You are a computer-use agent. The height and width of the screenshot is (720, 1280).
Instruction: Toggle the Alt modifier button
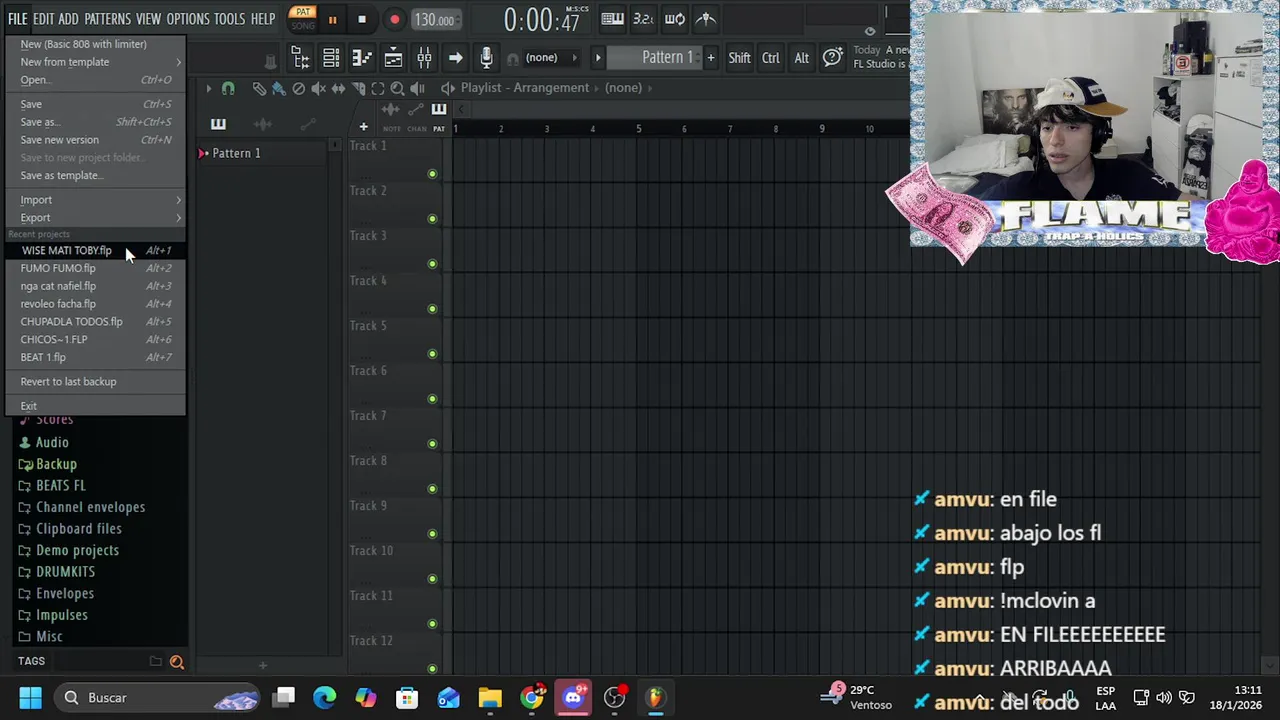tap(801, 58)
